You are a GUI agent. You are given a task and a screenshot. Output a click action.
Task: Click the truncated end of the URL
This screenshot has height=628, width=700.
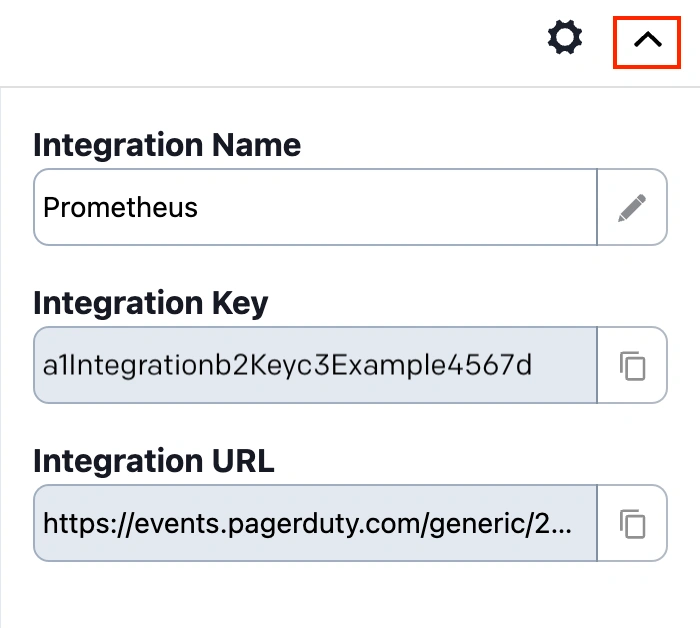pyautogui.click(x=560, y=523)
